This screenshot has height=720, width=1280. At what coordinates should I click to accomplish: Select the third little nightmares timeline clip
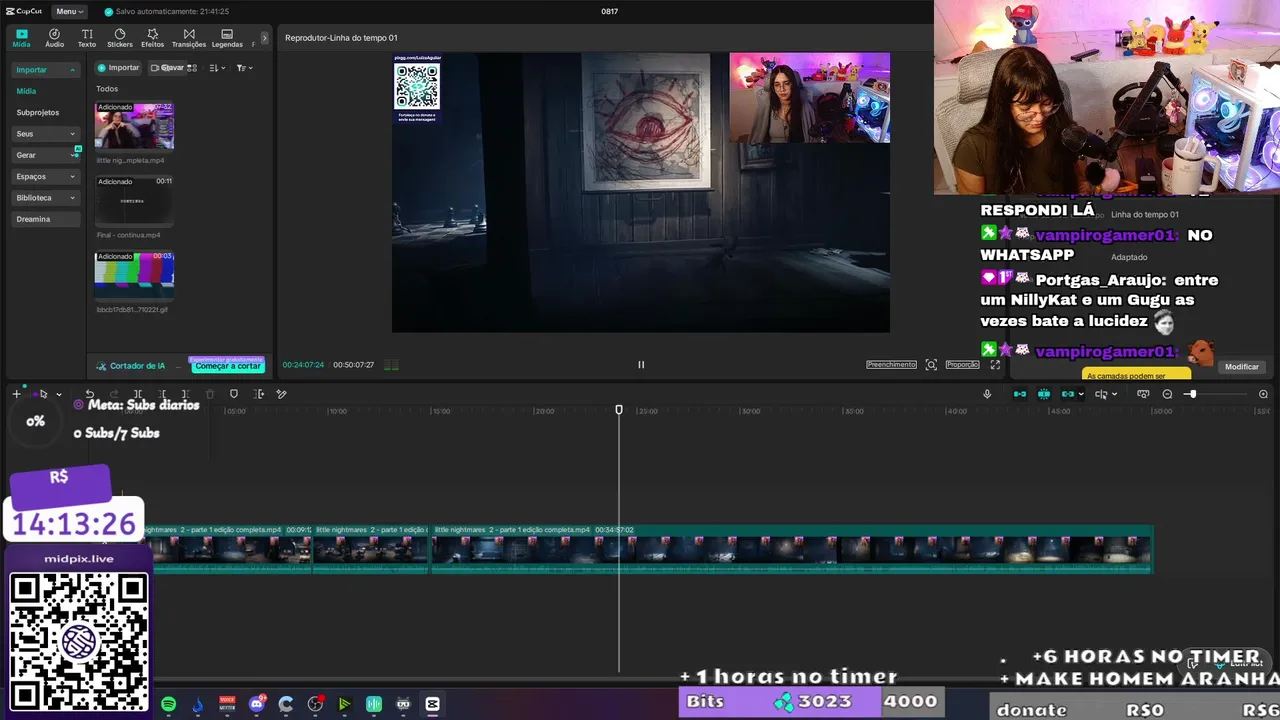791,550
